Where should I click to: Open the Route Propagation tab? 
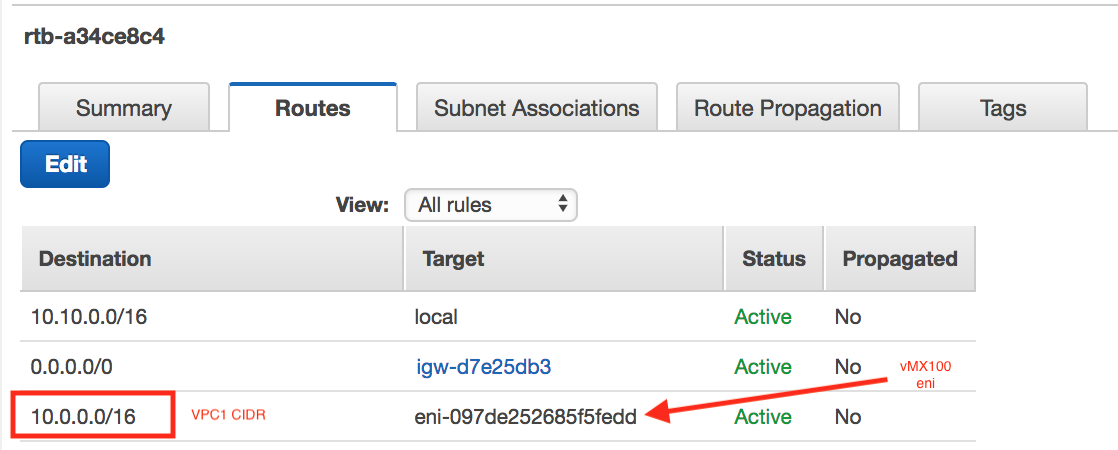tap(787, 108)
